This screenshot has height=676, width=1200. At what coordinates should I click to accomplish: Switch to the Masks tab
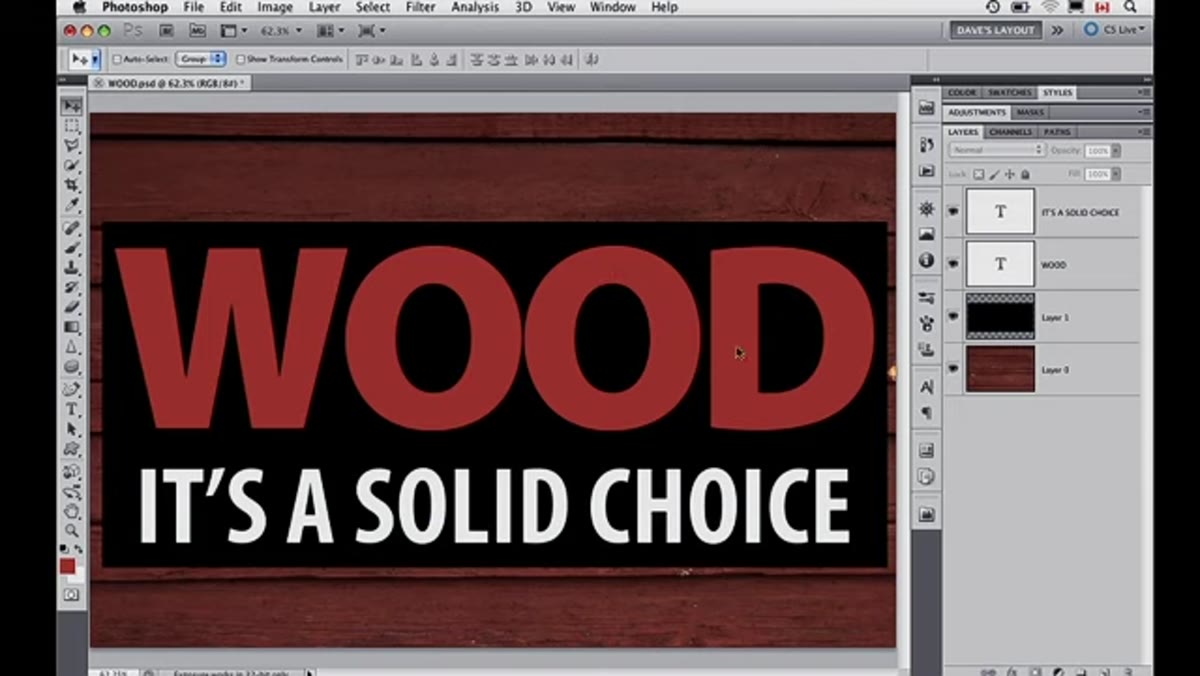click(1030, 112)
